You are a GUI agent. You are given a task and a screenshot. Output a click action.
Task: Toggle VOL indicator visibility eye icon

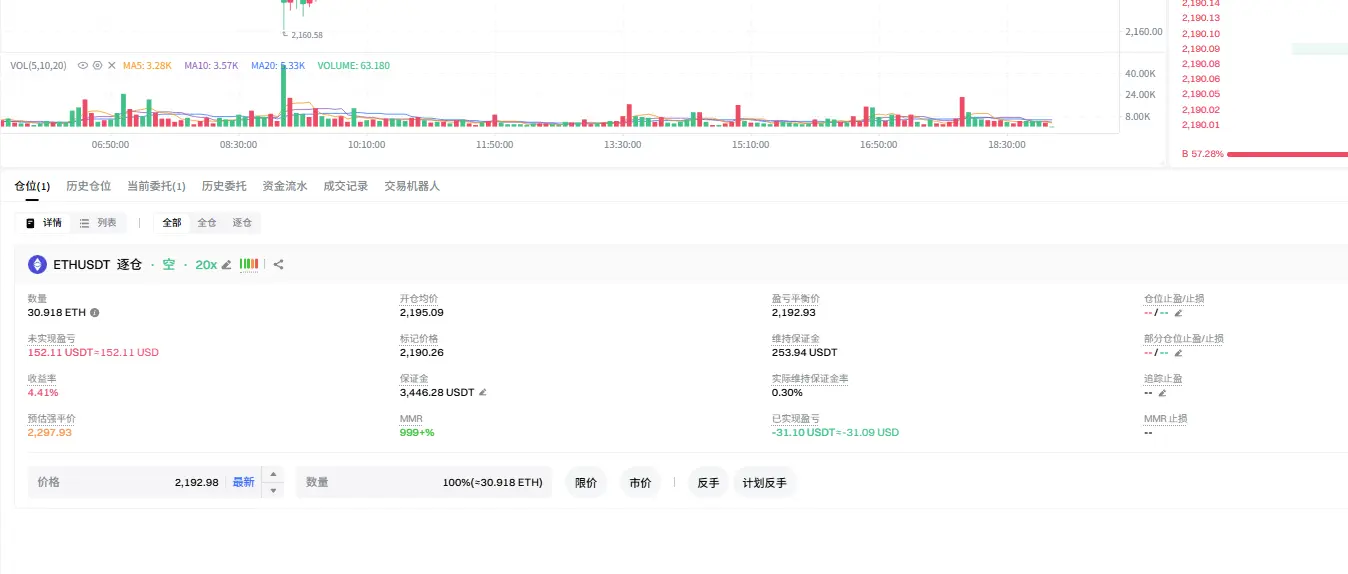[x=83, y=65]
